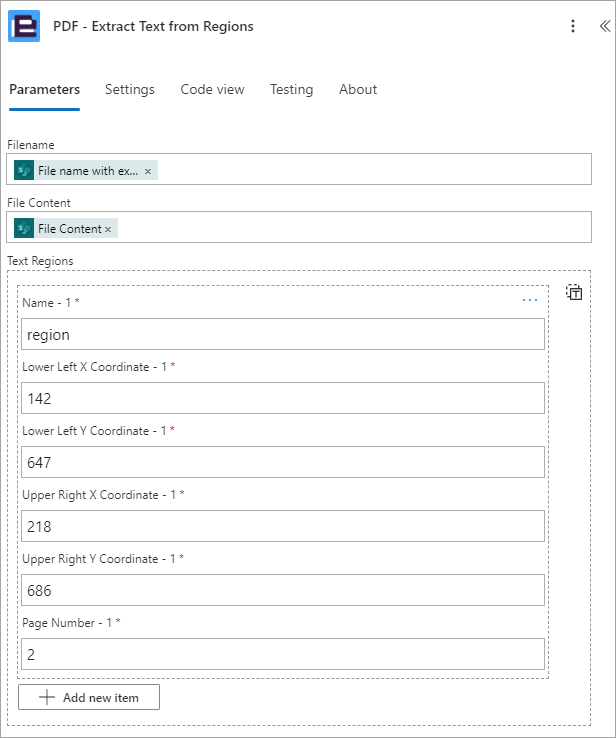The image size is (616, 738).
Task: Go to the Testing tab
Action: pos(291,89)
